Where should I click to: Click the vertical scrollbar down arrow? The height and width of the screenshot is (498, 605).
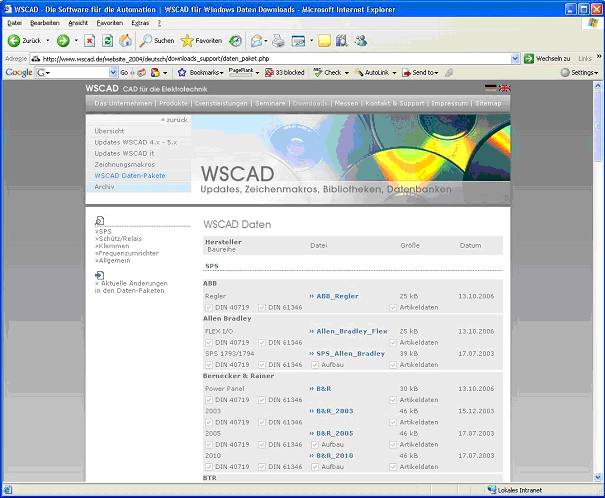pos(598,477)
